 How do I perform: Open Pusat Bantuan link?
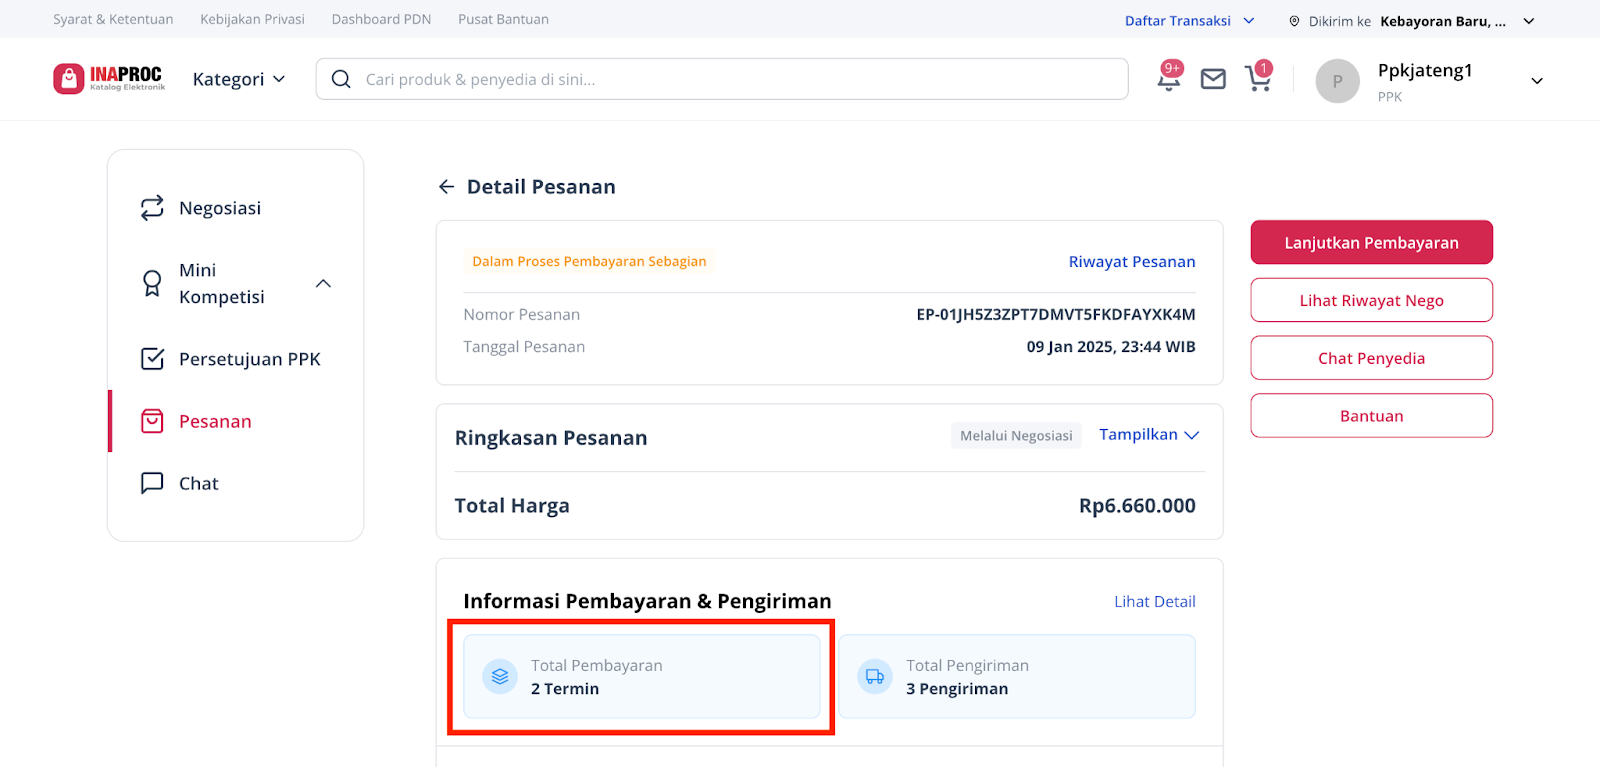tap(503, 19)
